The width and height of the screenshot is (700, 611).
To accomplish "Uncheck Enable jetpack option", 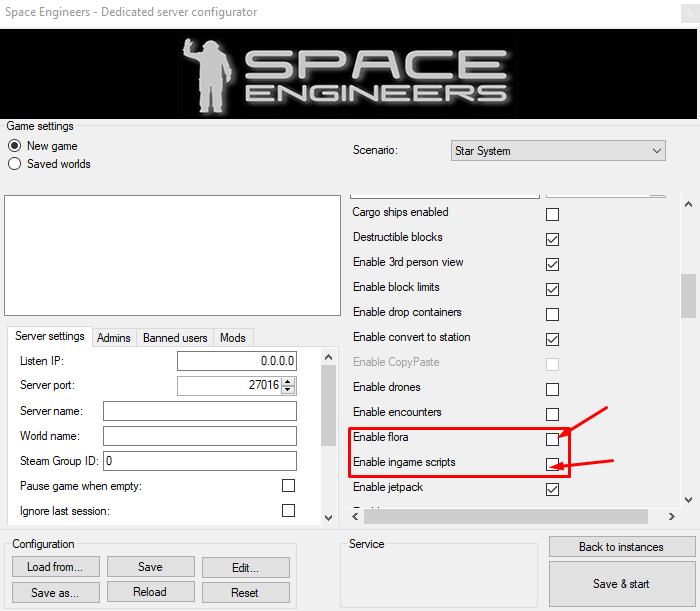I will tap(552, 489).
